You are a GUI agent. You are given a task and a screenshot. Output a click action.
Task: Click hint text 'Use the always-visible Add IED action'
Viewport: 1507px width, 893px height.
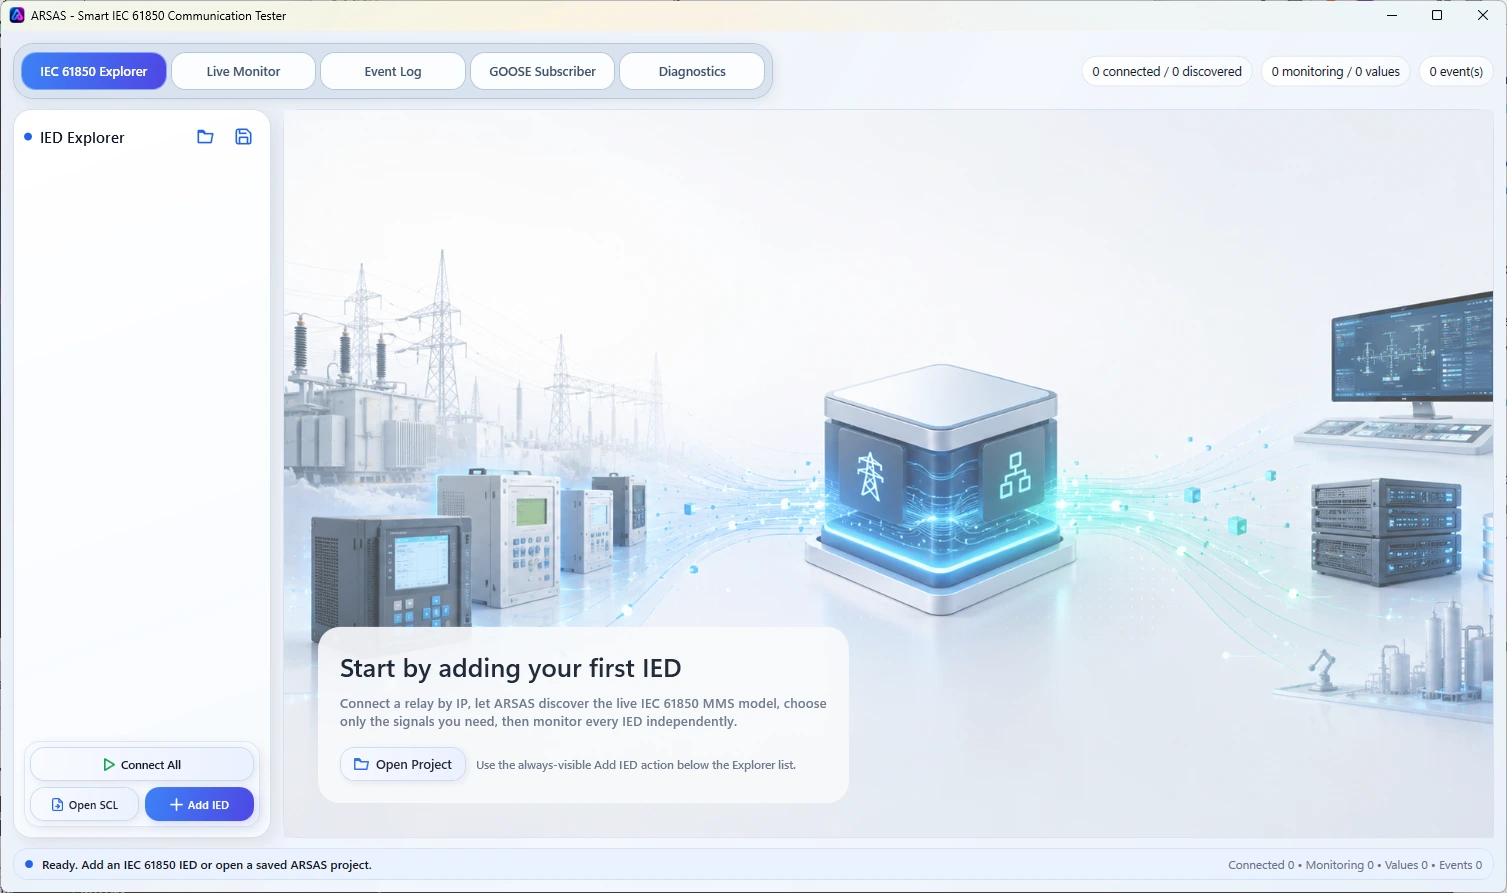coord(636,765)
